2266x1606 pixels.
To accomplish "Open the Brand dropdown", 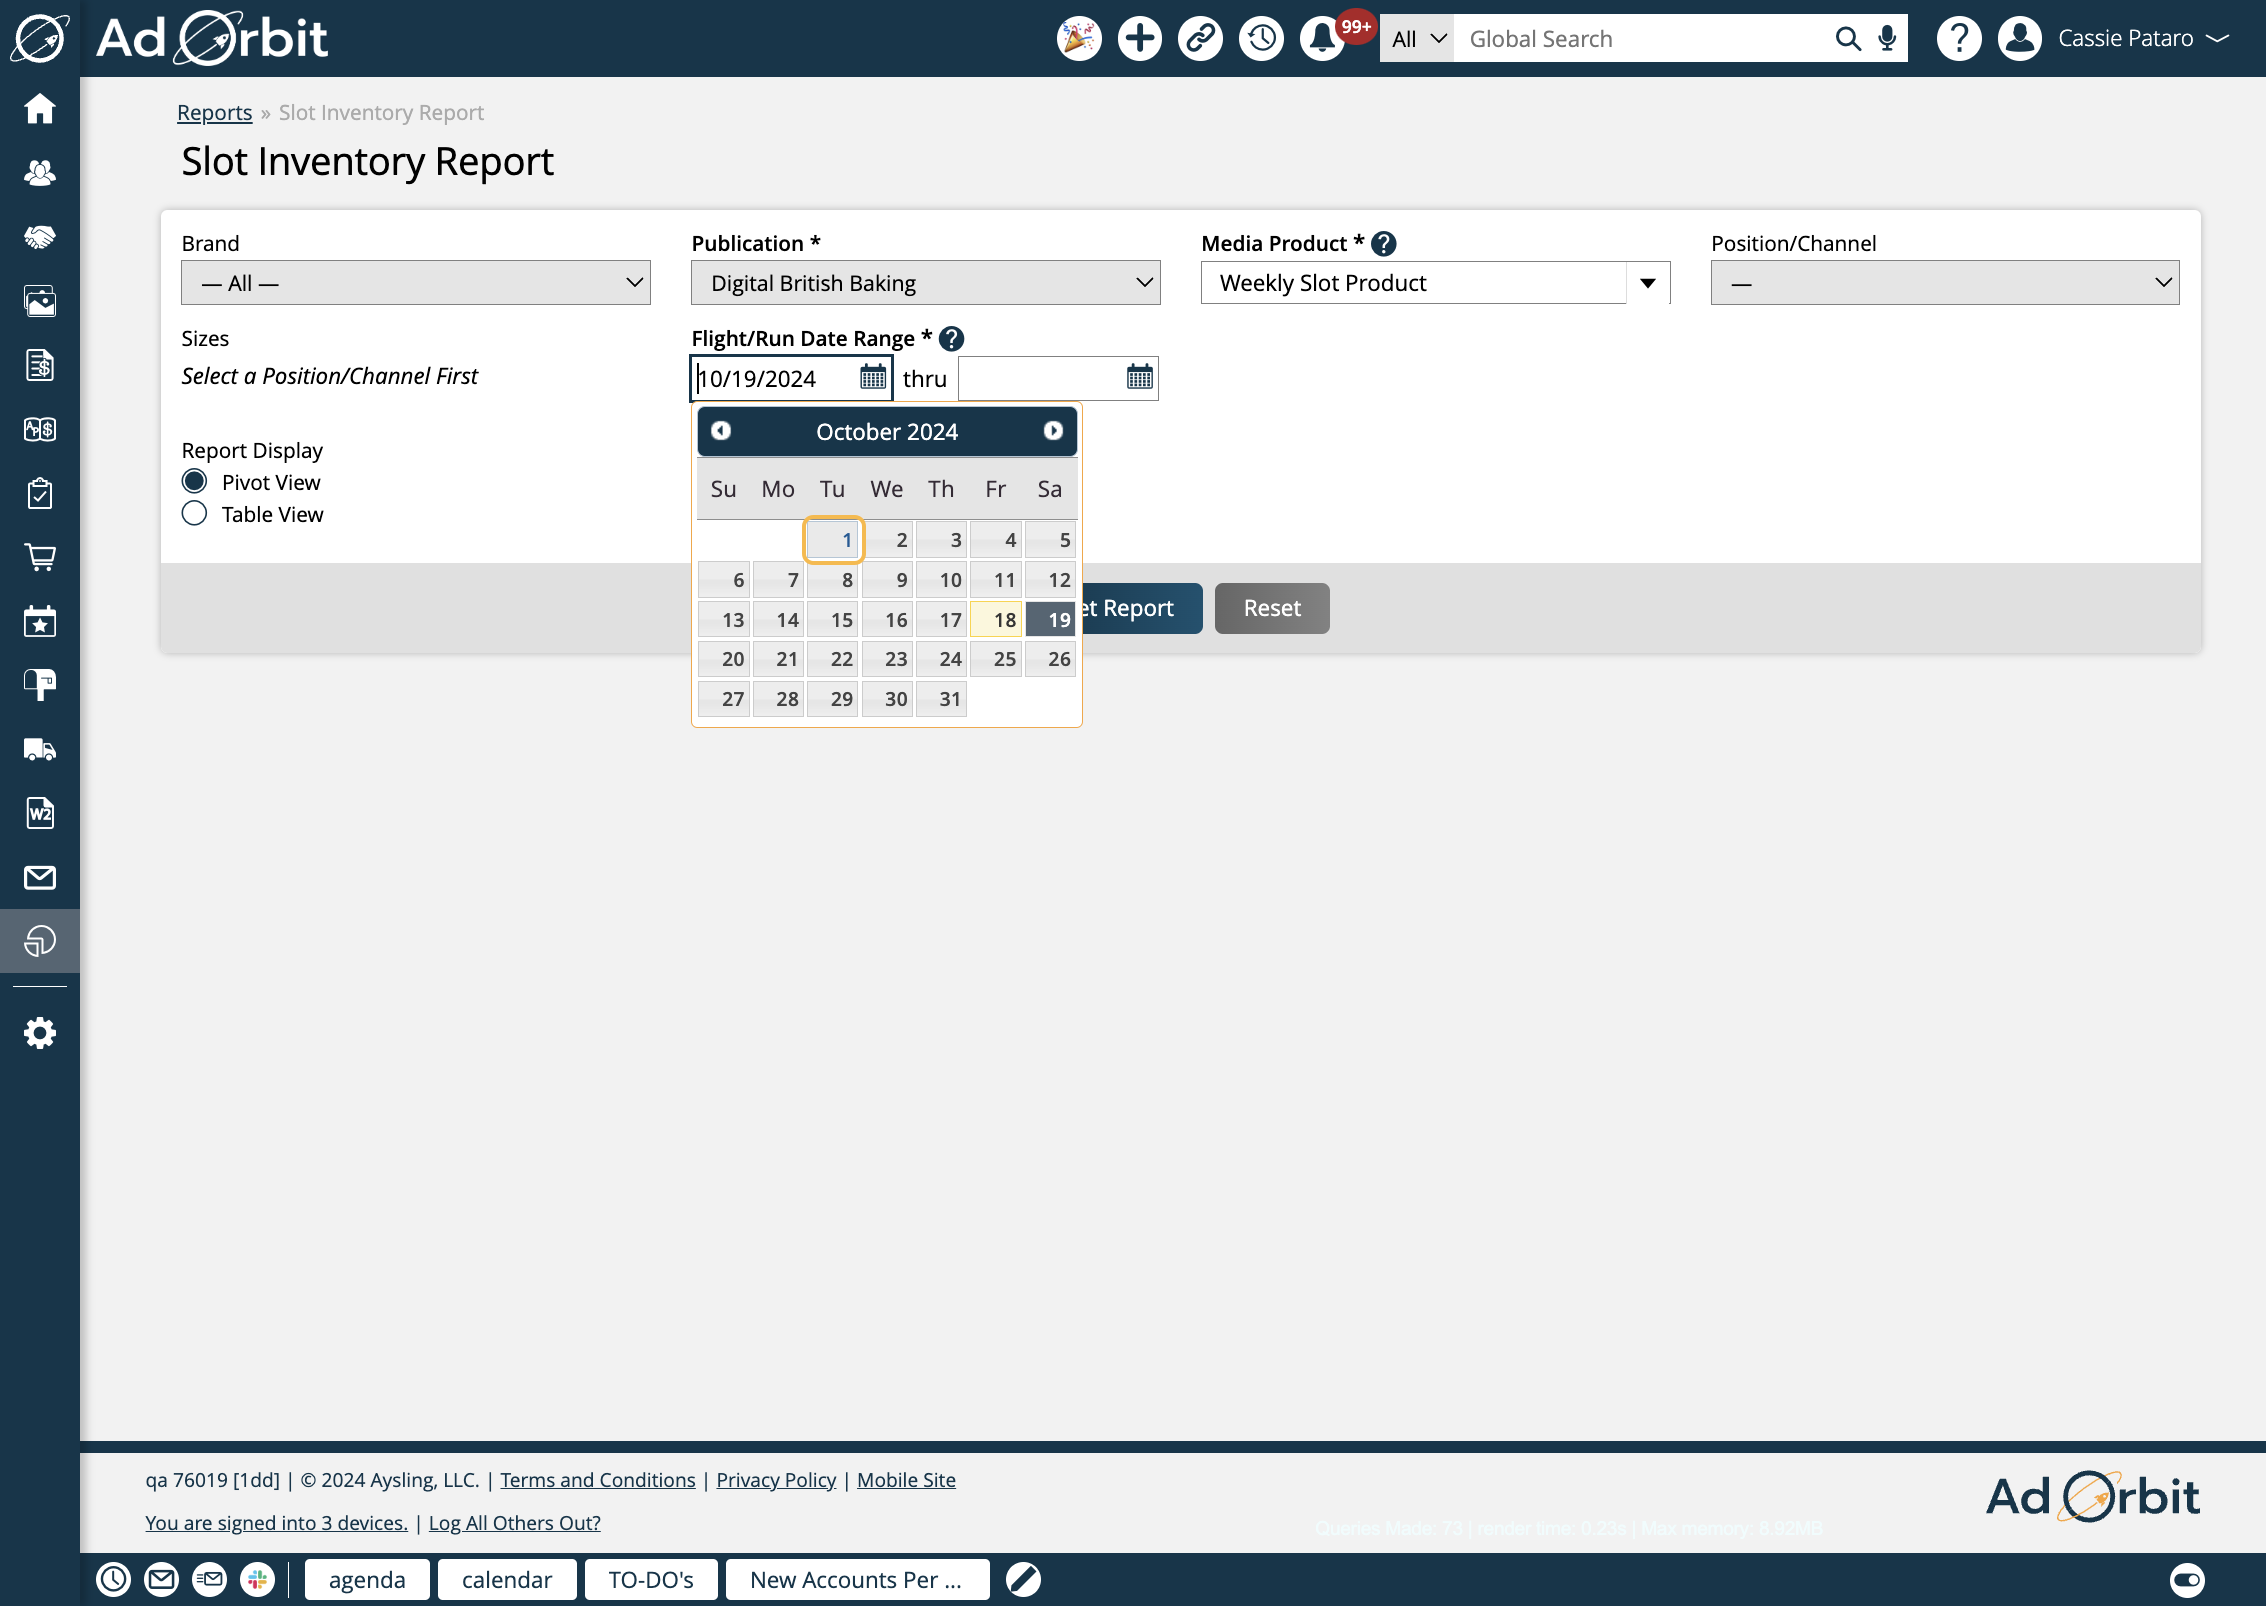I will click(x=415, y=283).
